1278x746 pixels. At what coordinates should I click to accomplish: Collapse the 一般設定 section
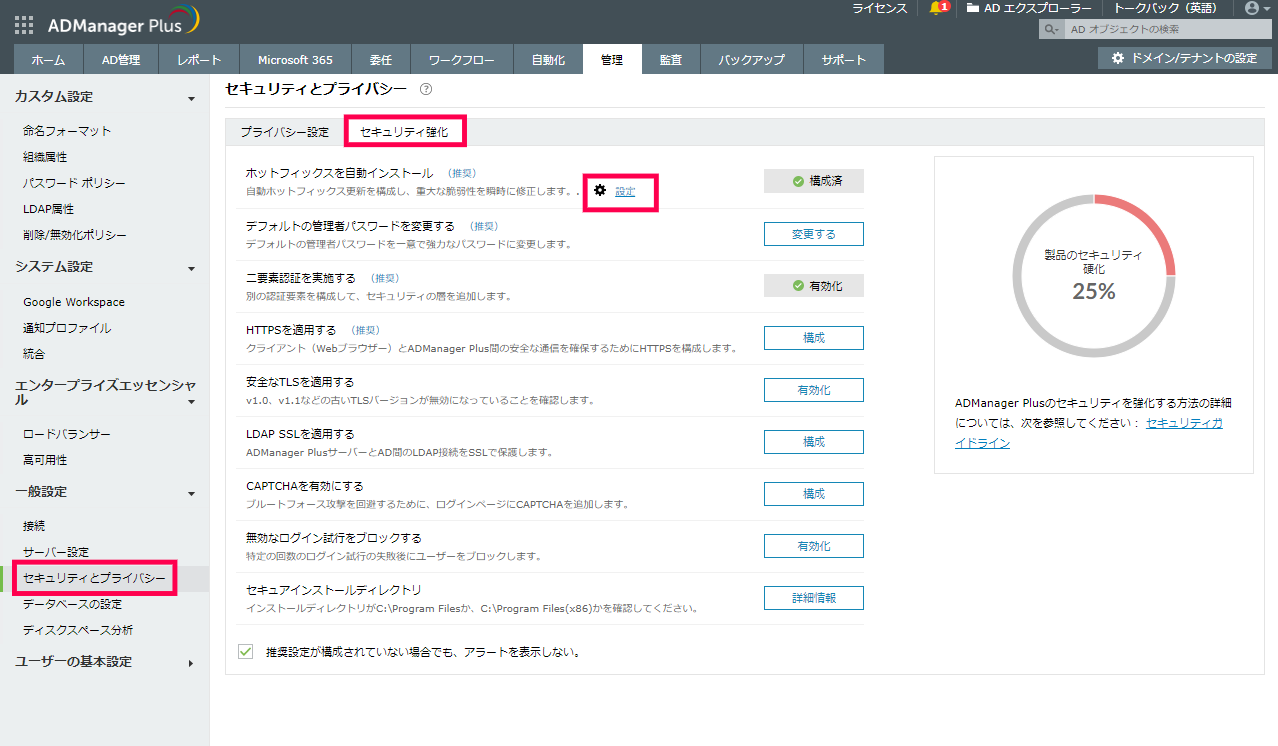pos(191,493)
